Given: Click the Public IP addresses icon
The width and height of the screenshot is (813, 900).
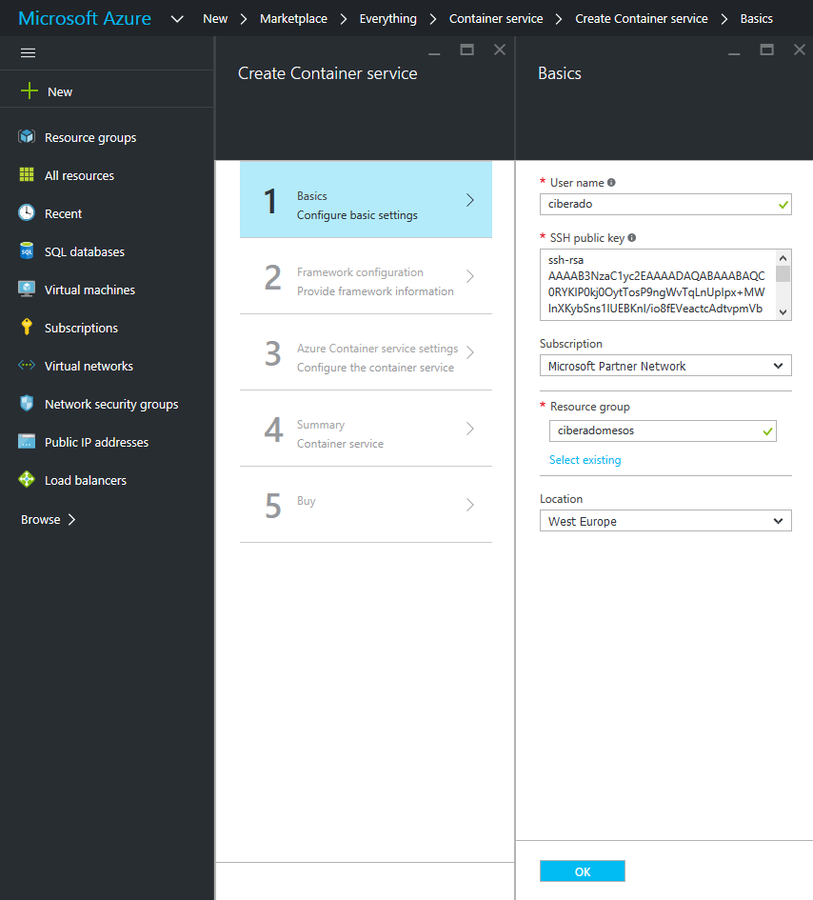Looking at the screenshot, I should point(26,441).
